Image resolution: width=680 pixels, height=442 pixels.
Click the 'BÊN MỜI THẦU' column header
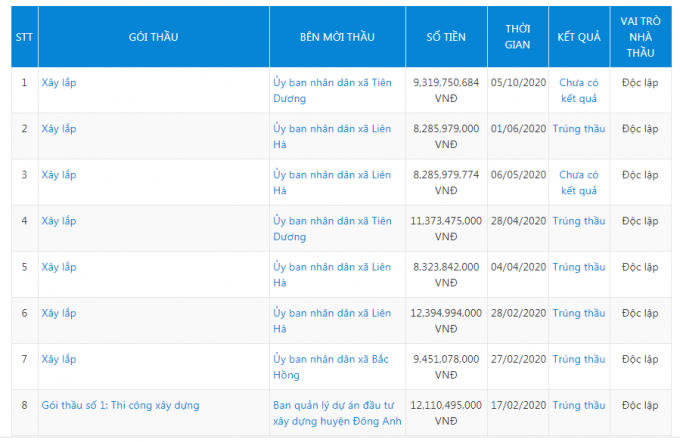336,37
